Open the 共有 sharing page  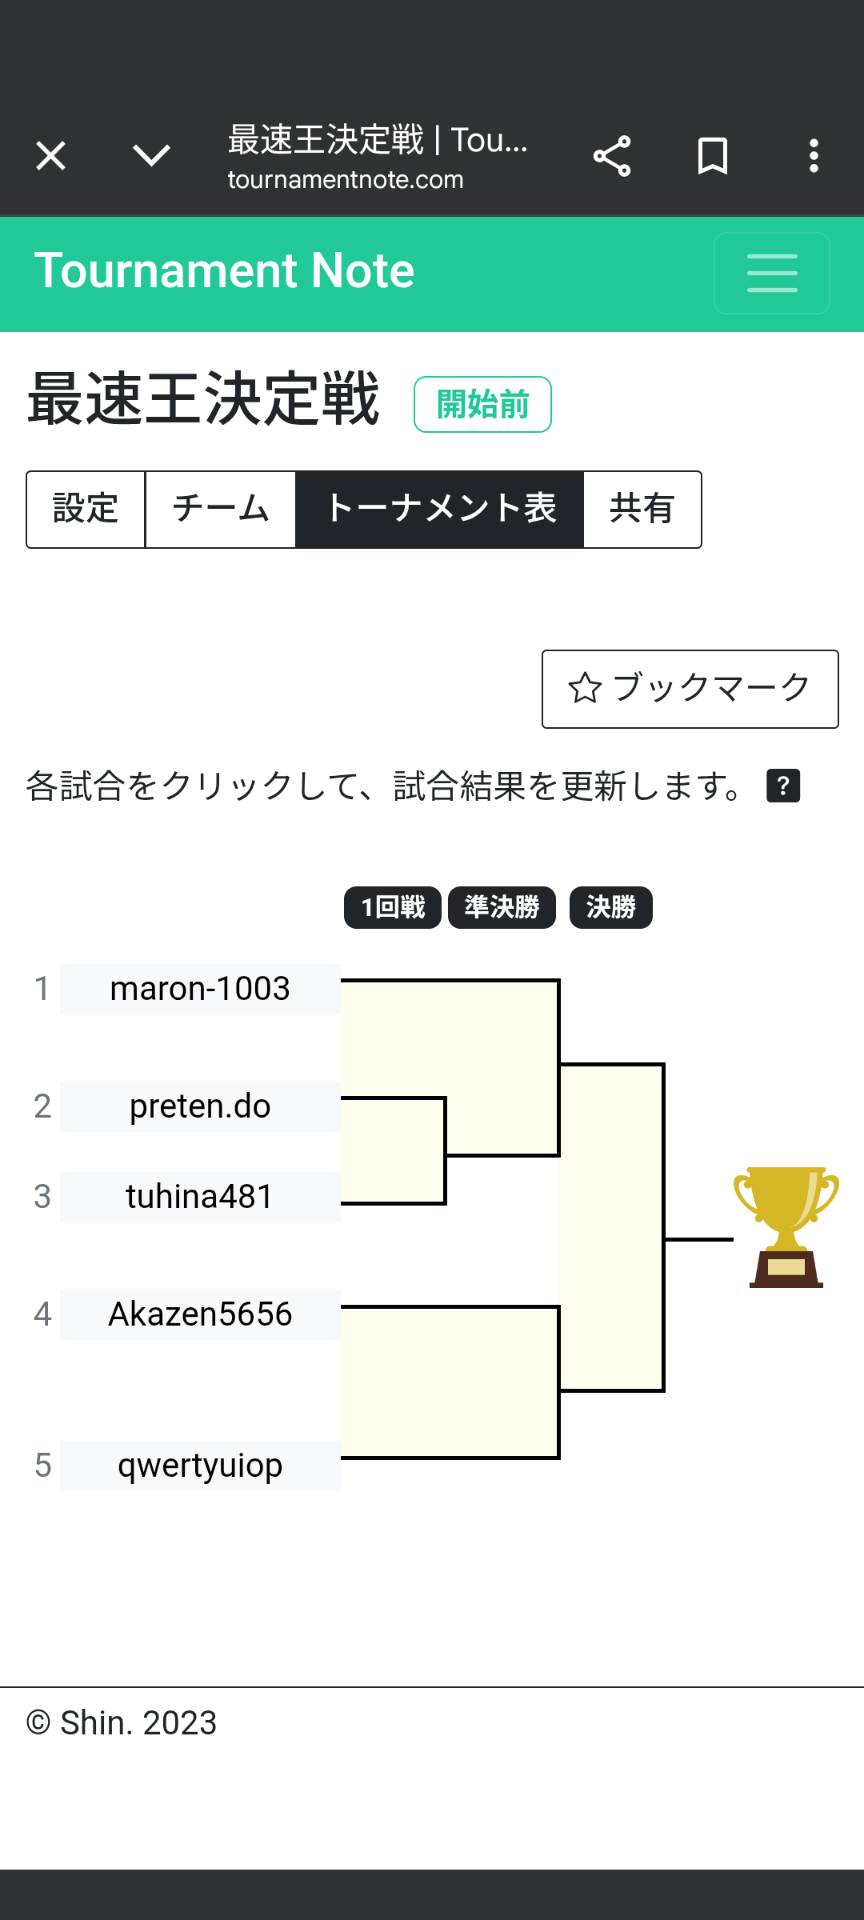coord(642,510)
